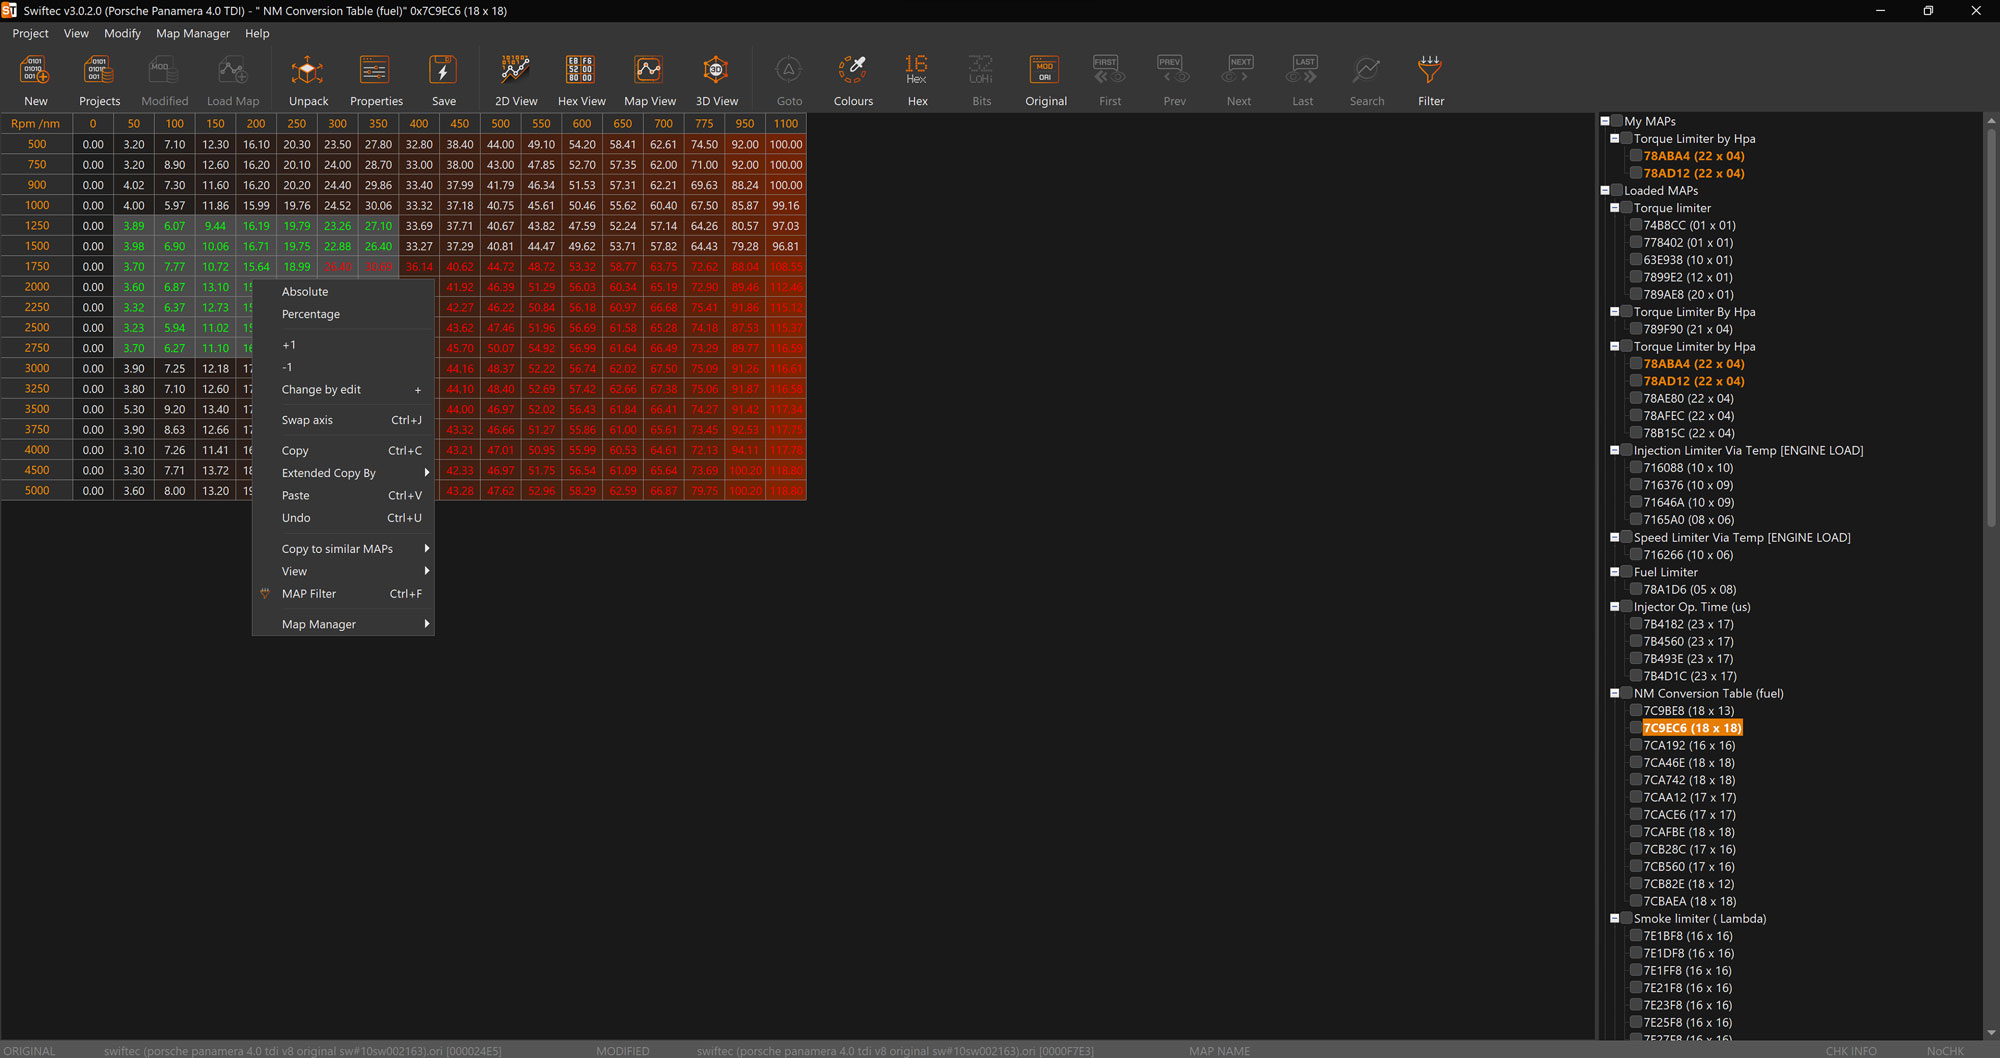Collapse the My MAPs tree node
Screen dimensions: 2000x1058
[1605, 121]
